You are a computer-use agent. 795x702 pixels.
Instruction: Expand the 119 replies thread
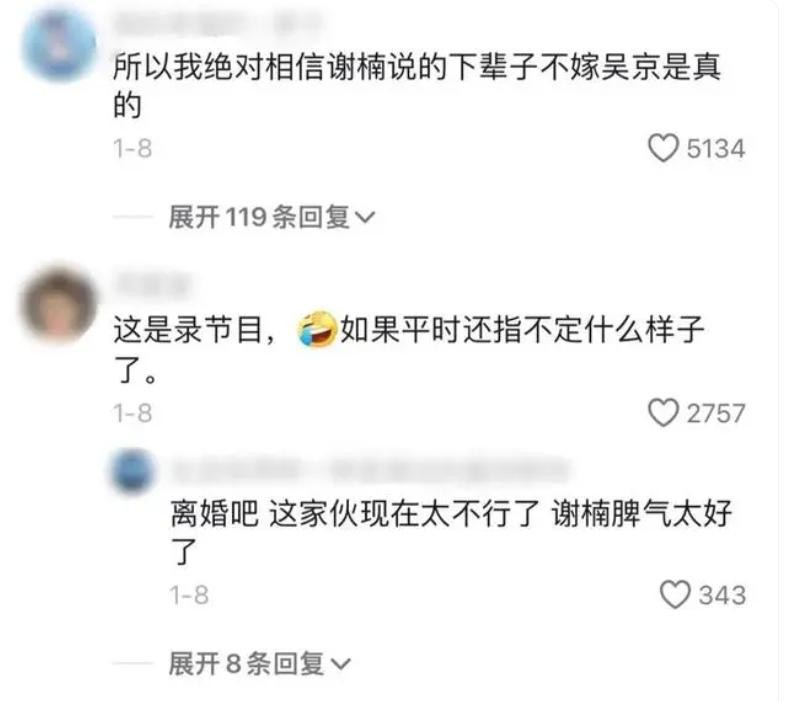[272, 217]
